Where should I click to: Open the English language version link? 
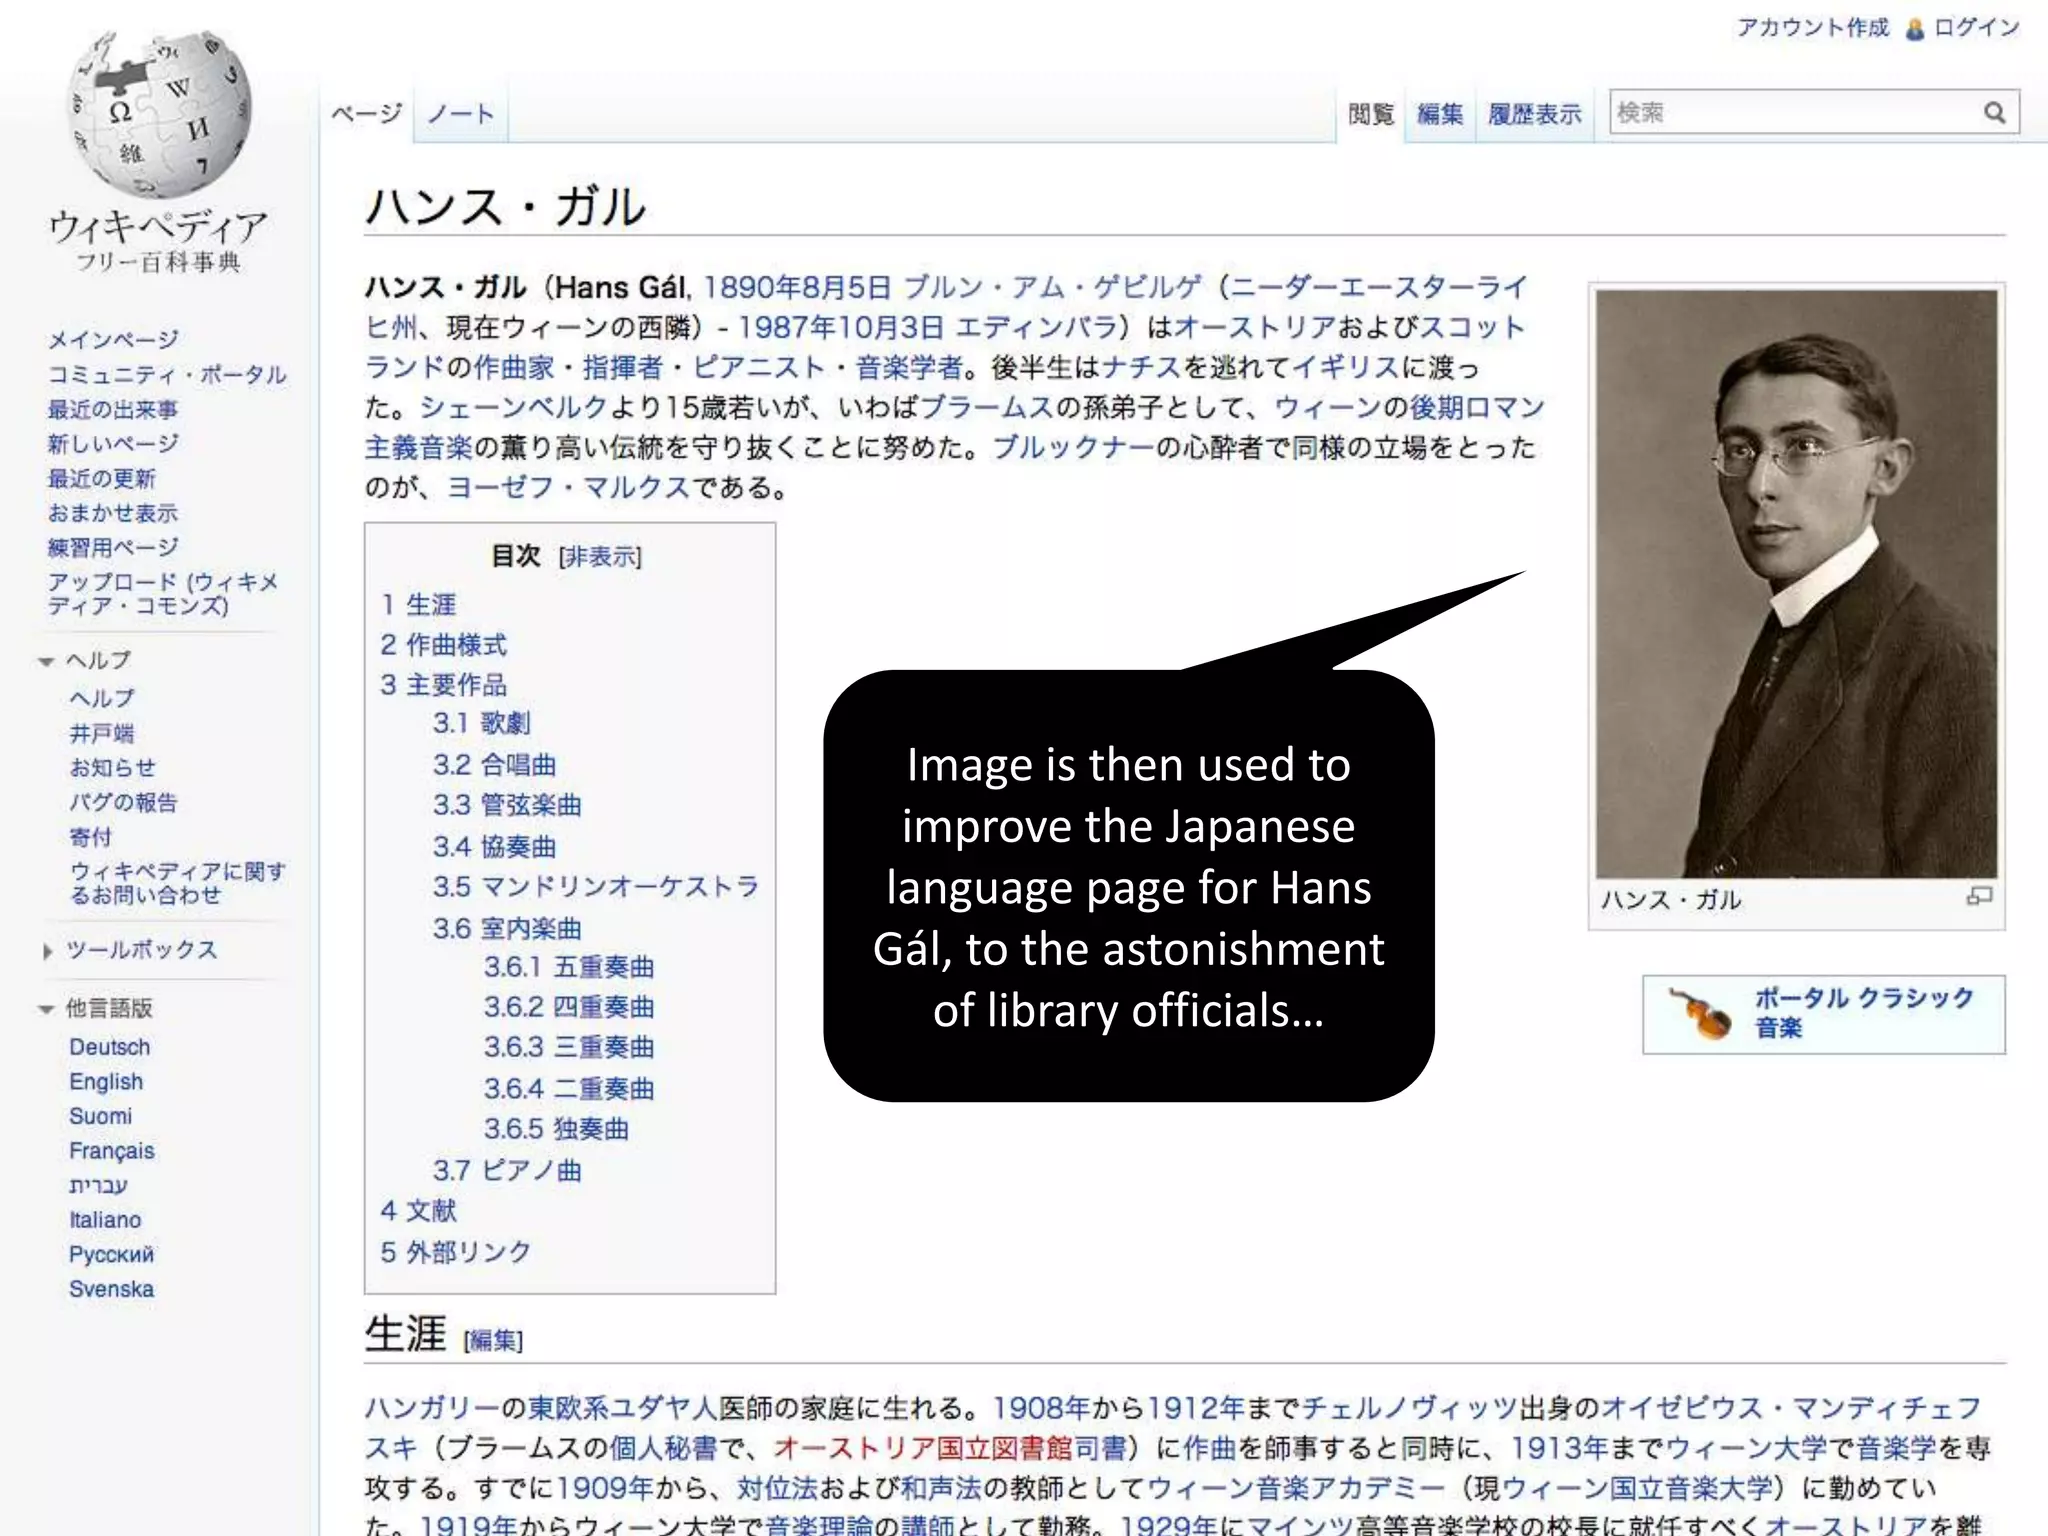pos(106,1082)
